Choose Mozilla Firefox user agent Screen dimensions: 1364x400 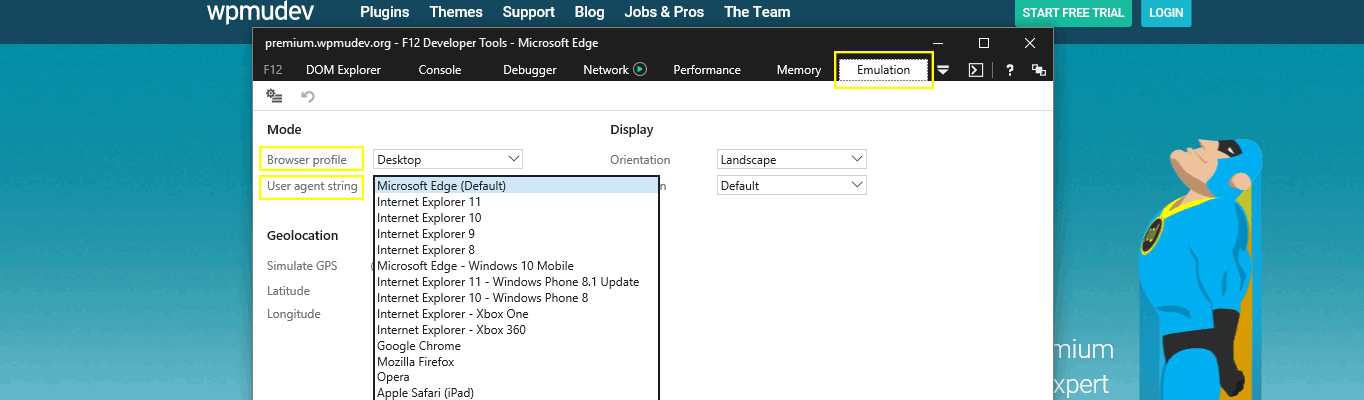[516, 362]
